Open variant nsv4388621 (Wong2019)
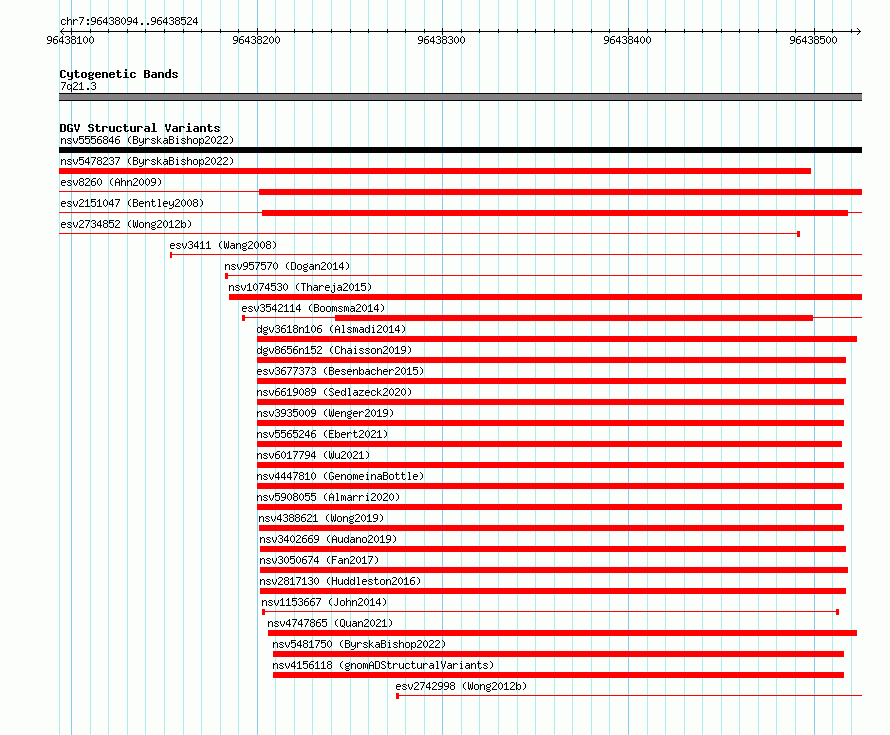This screenshot has height=735, width=890. [321, 518]
